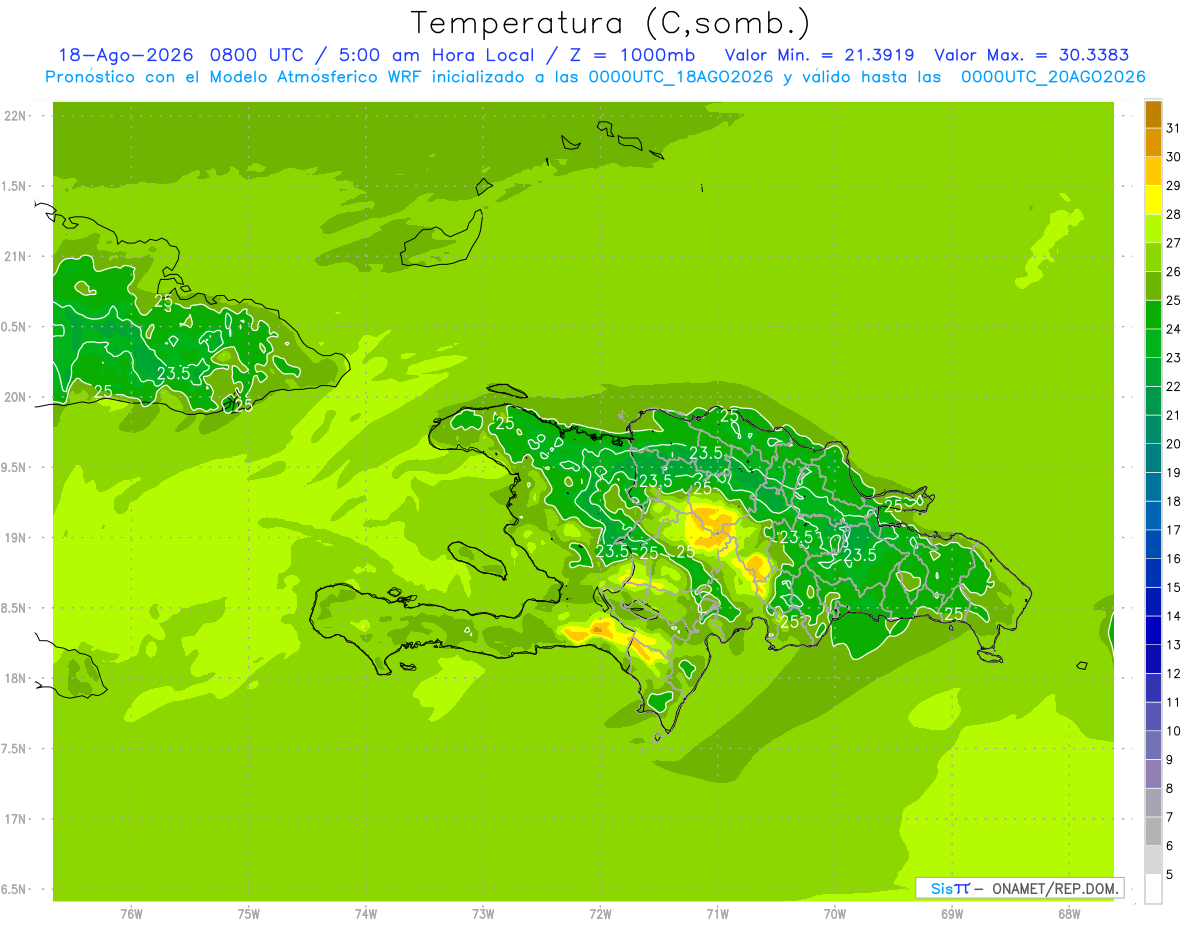Screen dimensions: 1200x927
Task: Pick the light gray swatch near legend value 6
Action: point(1153,860)
